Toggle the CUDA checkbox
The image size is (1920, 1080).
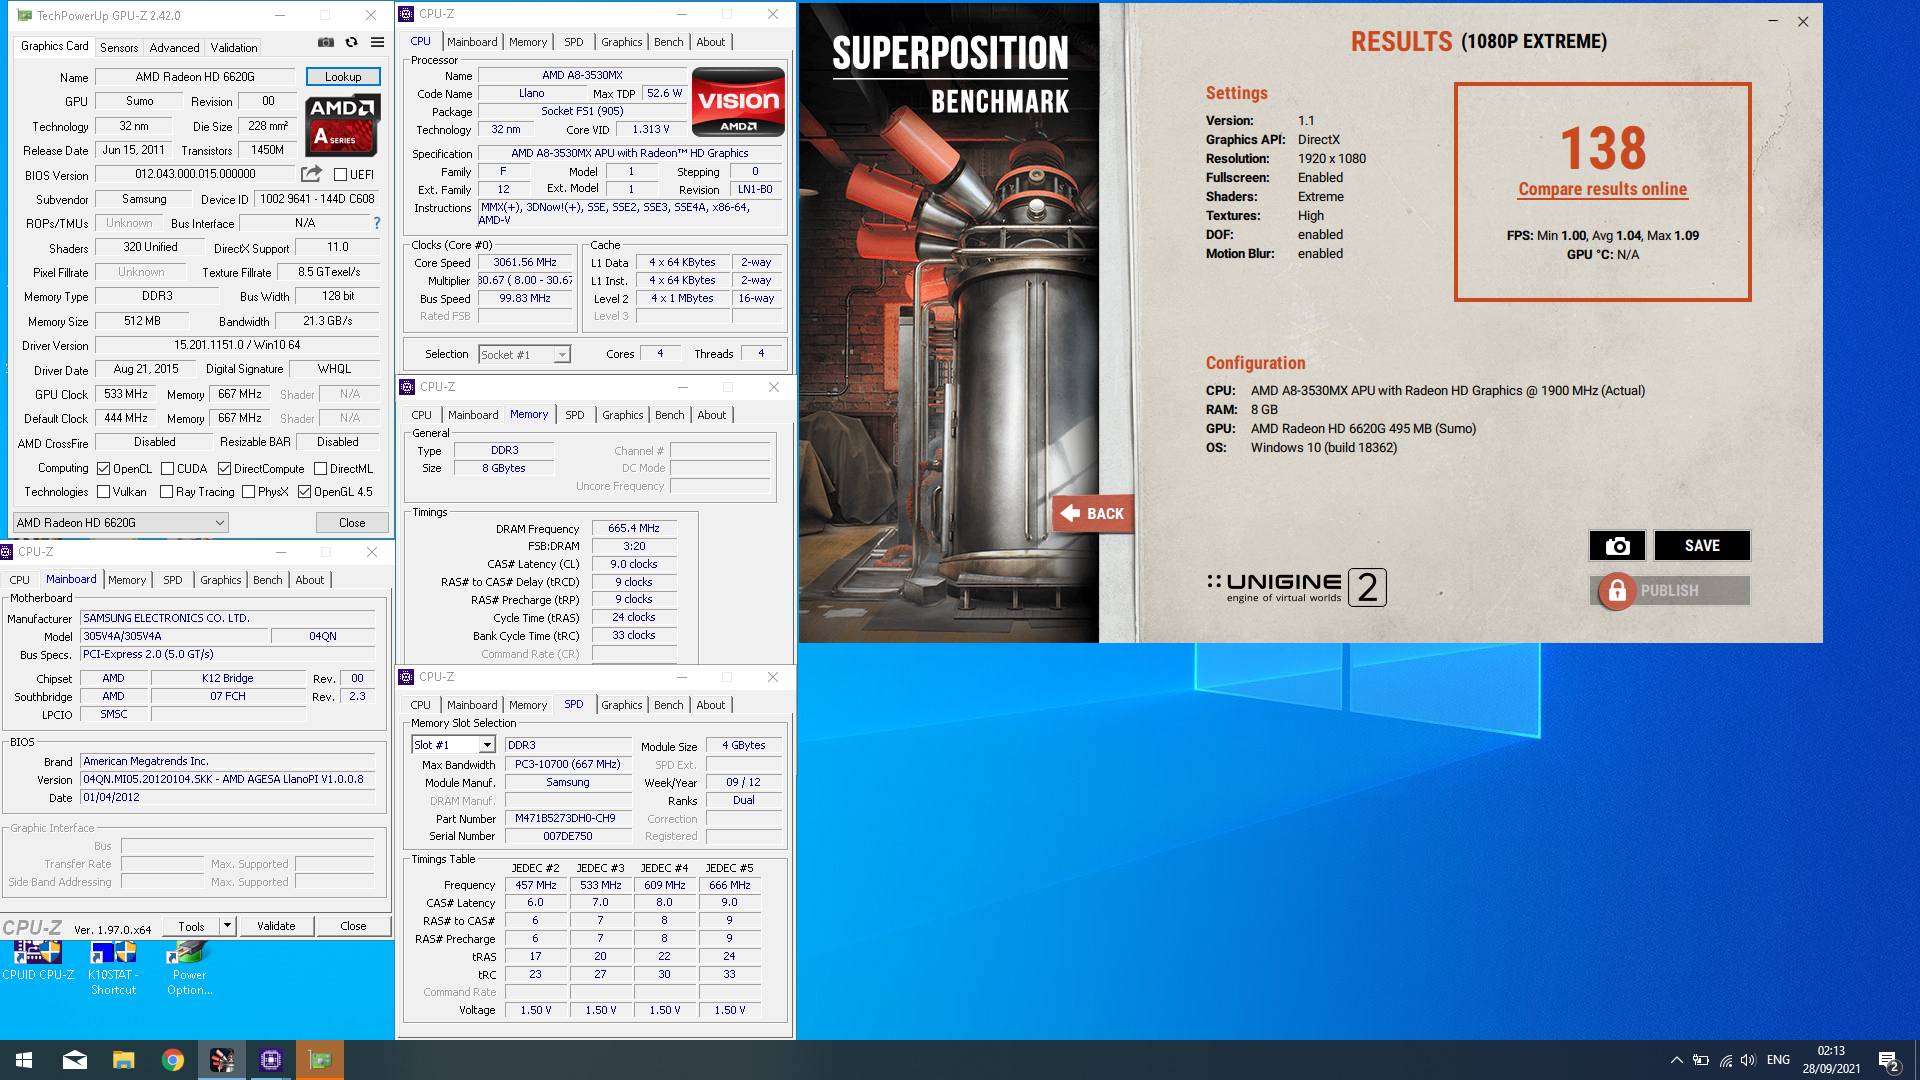point(167,468)
